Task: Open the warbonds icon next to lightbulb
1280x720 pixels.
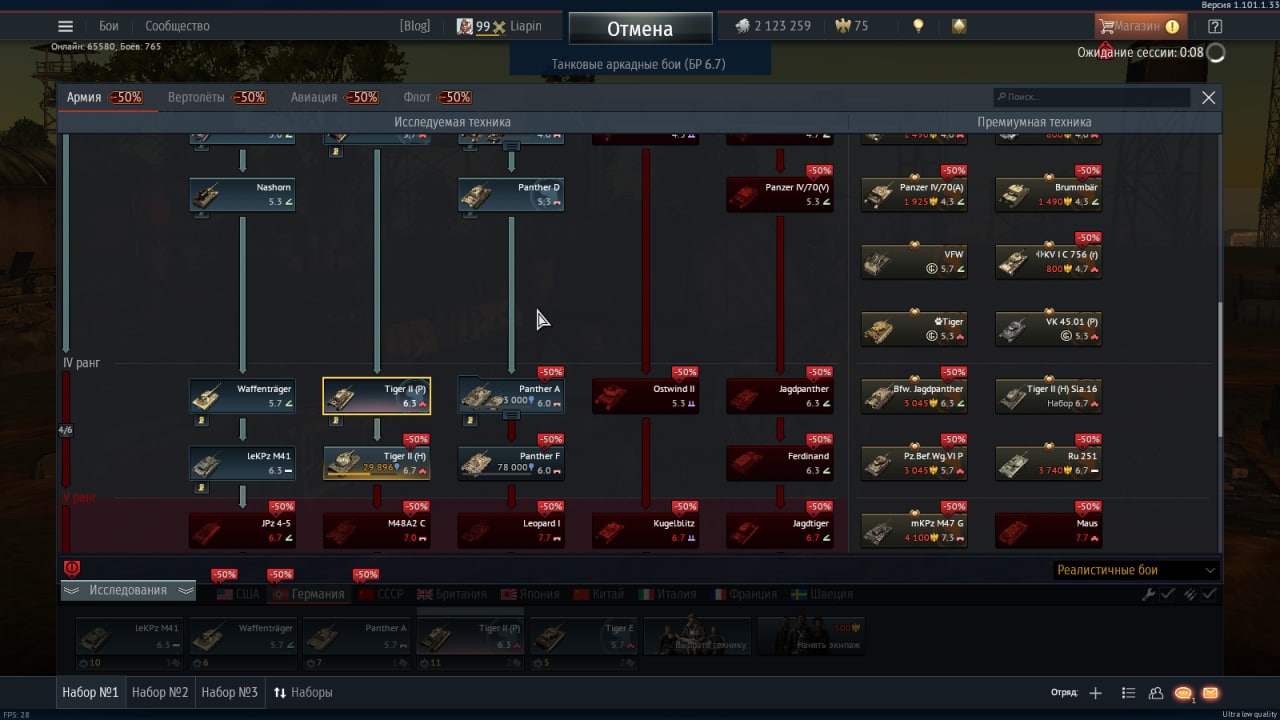Action: coord(959,27)
